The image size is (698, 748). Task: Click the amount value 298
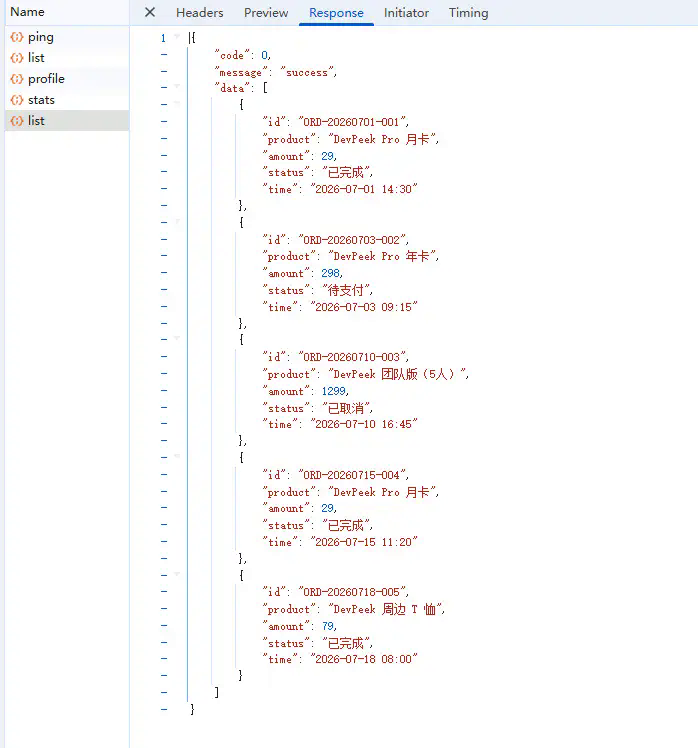[x=331, y=274]
